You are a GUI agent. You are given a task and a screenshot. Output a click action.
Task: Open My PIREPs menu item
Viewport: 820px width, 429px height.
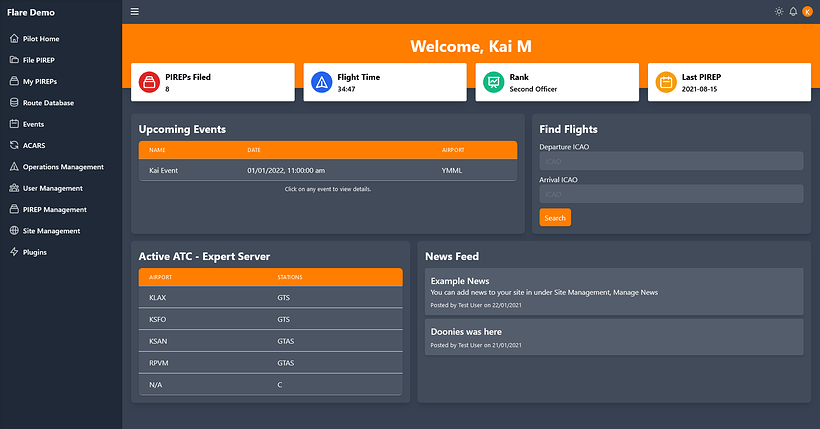[40, 82]
